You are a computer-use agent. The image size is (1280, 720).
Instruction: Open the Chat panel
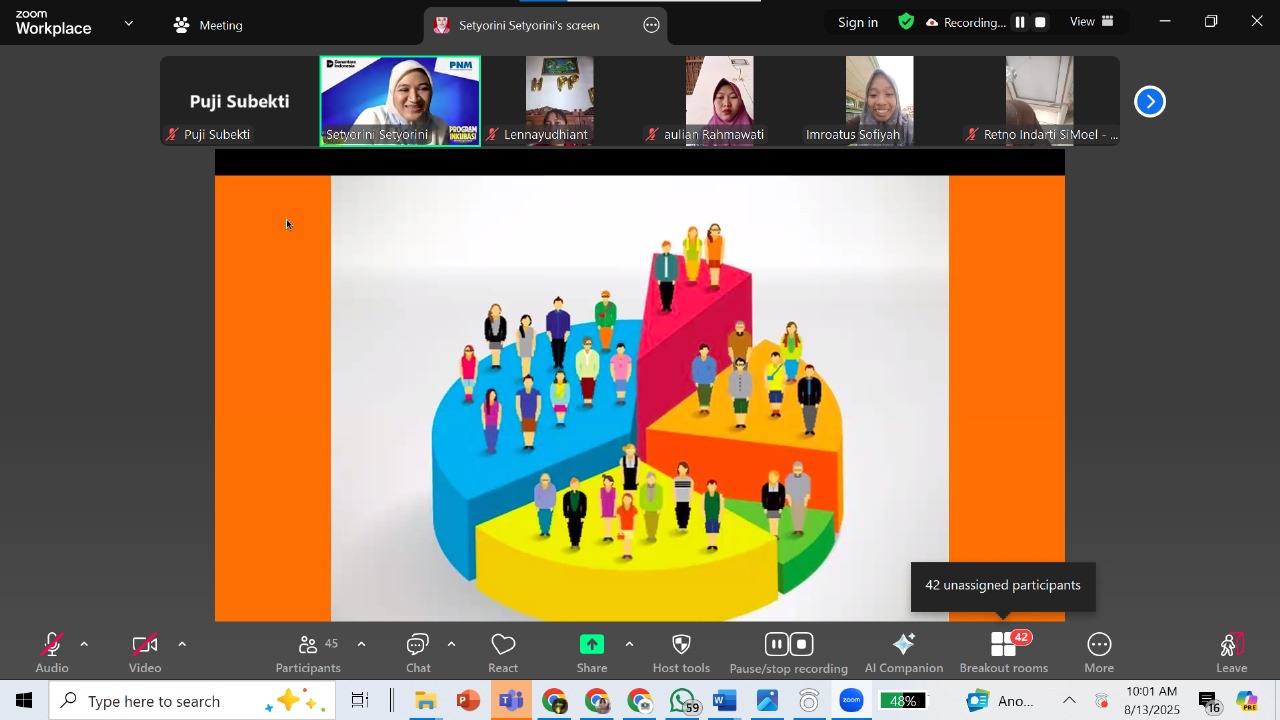pyautogui.click(x=418, y=652)
